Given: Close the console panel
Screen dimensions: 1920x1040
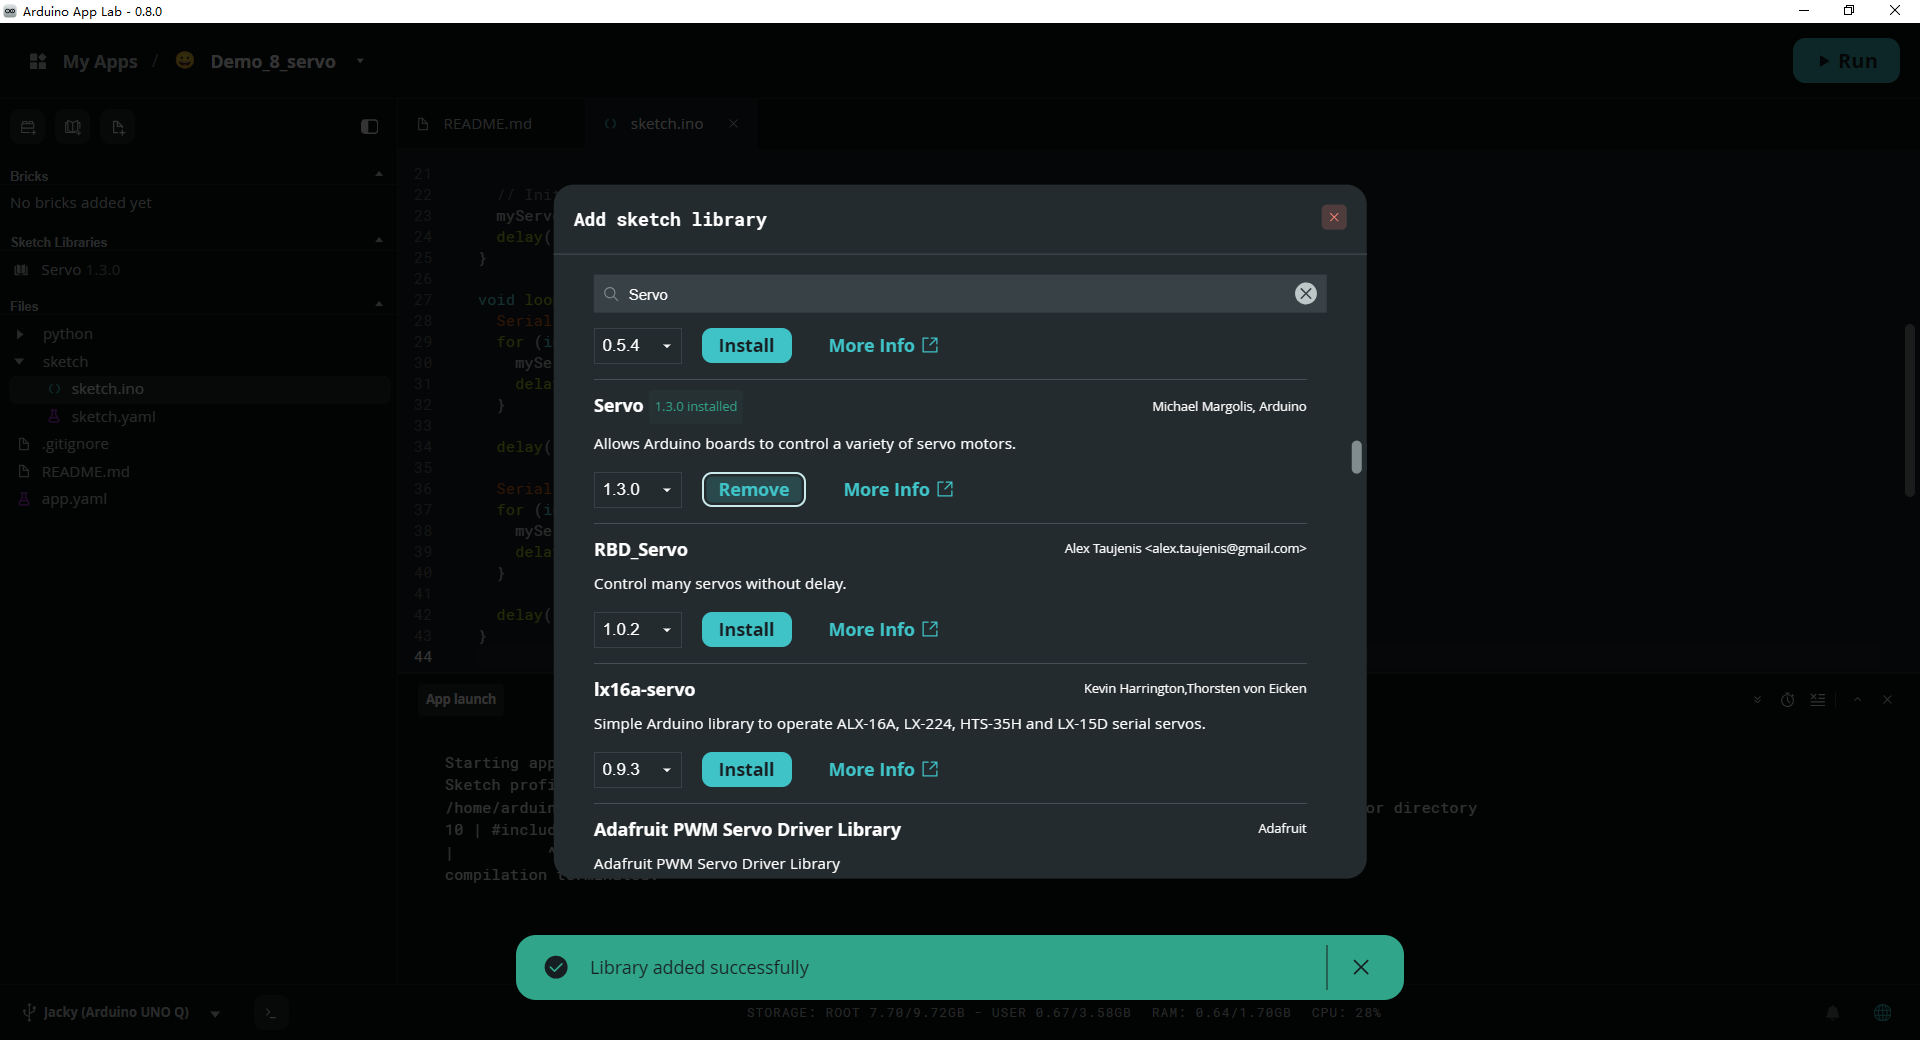Looking at the screenshot, I should 1887,700.
